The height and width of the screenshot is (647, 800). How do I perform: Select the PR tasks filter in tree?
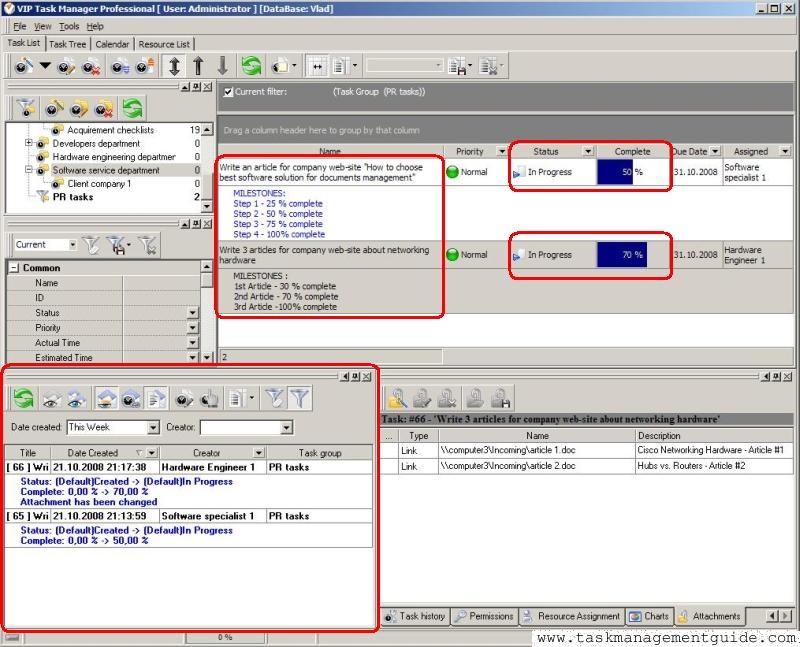tap(73, 197)
